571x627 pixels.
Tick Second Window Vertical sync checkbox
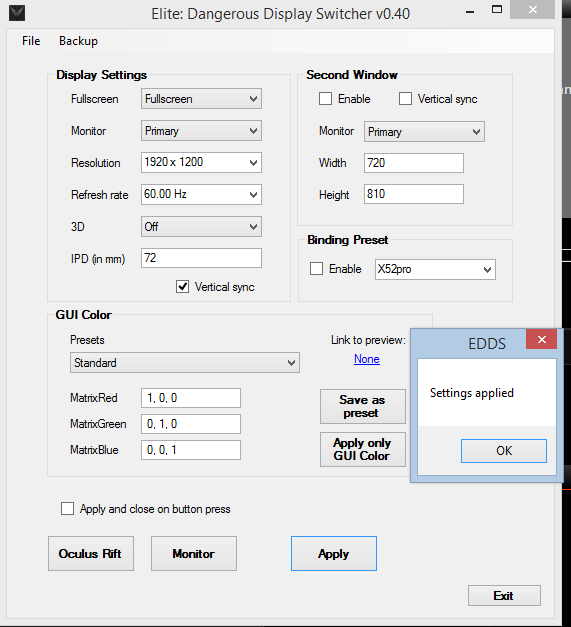pyautogui.click(x=405, y=98)
